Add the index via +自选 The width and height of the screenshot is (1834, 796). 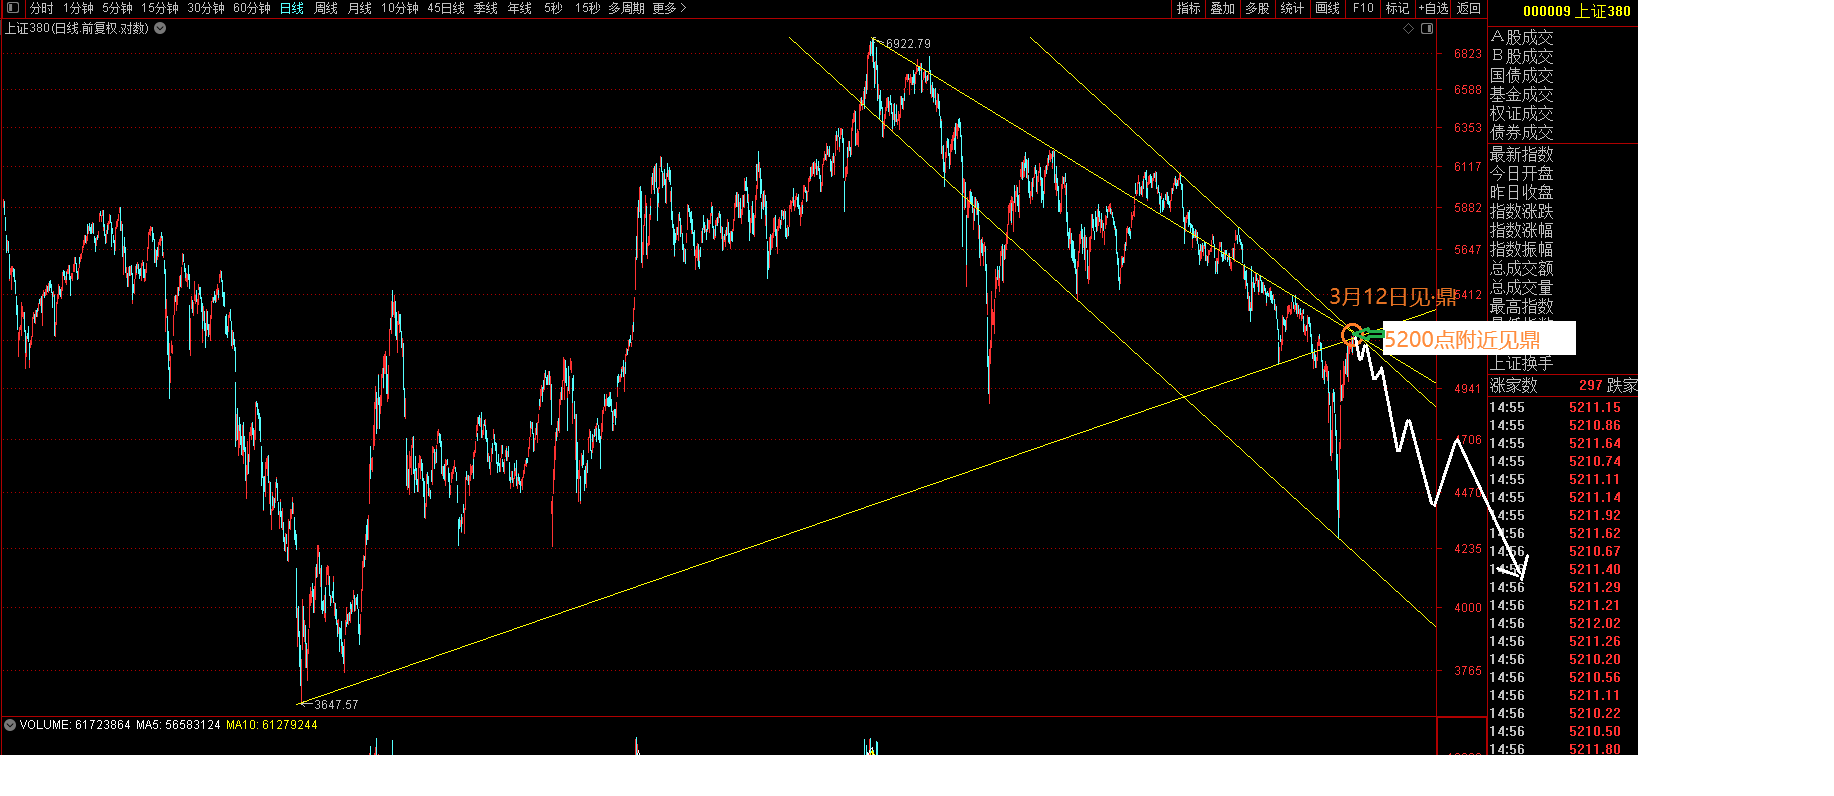pos(1433,8)
